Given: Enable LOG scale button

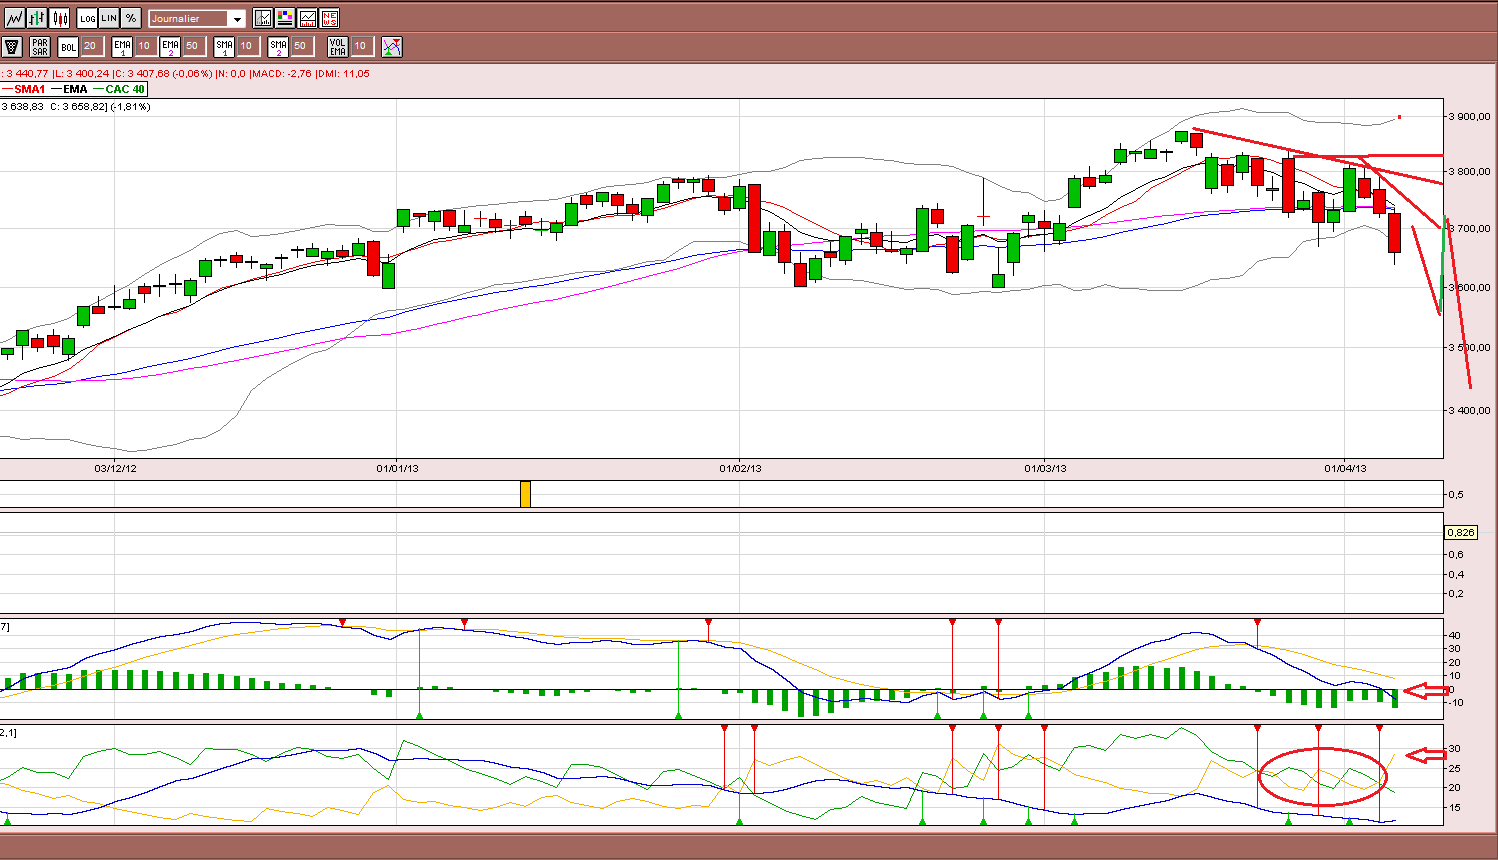Looking at the screenshot, I should point(87,18).
